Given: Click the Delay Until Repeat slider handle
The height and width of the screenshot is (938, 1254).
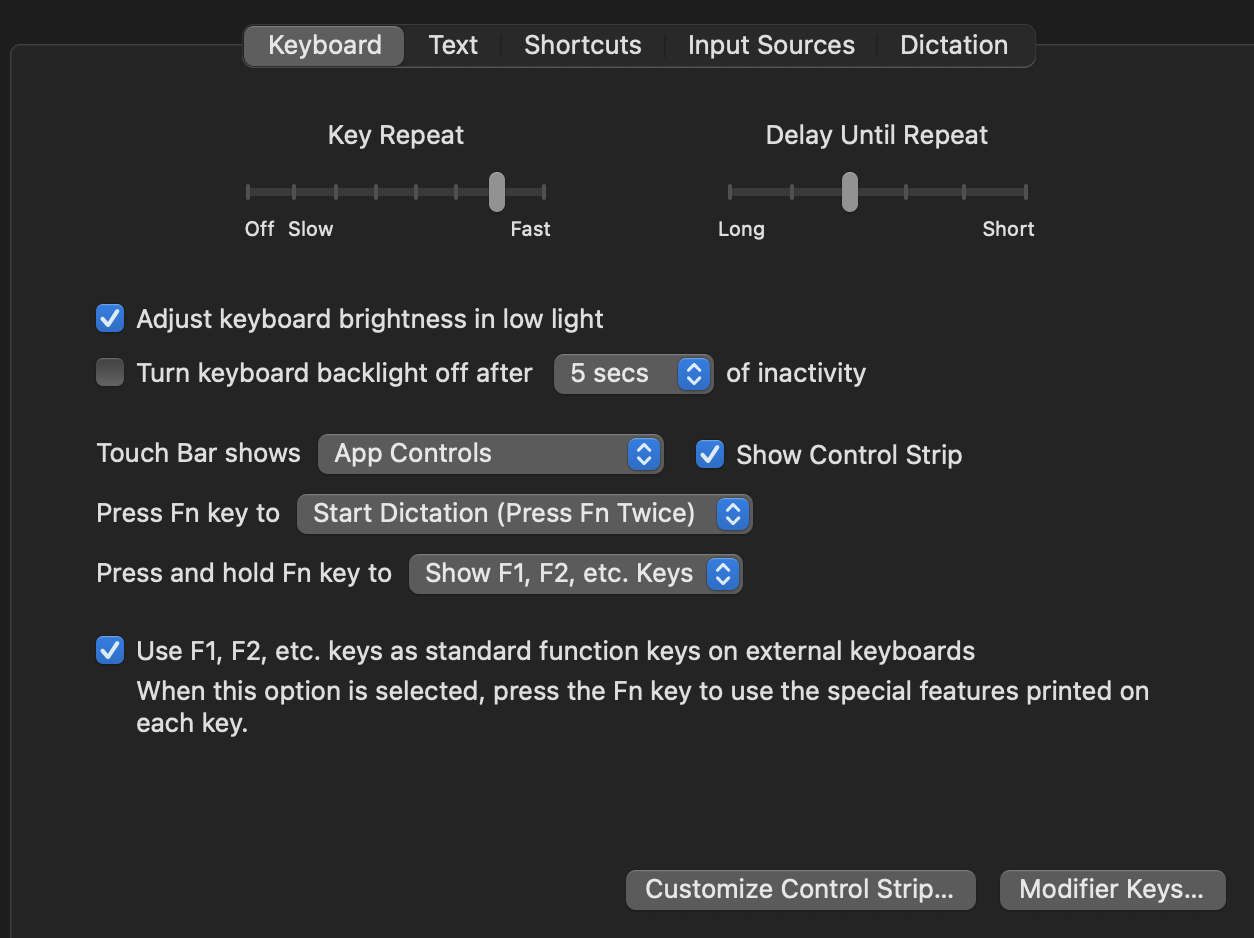Looking at the screenshot, I should coord(849,192).
